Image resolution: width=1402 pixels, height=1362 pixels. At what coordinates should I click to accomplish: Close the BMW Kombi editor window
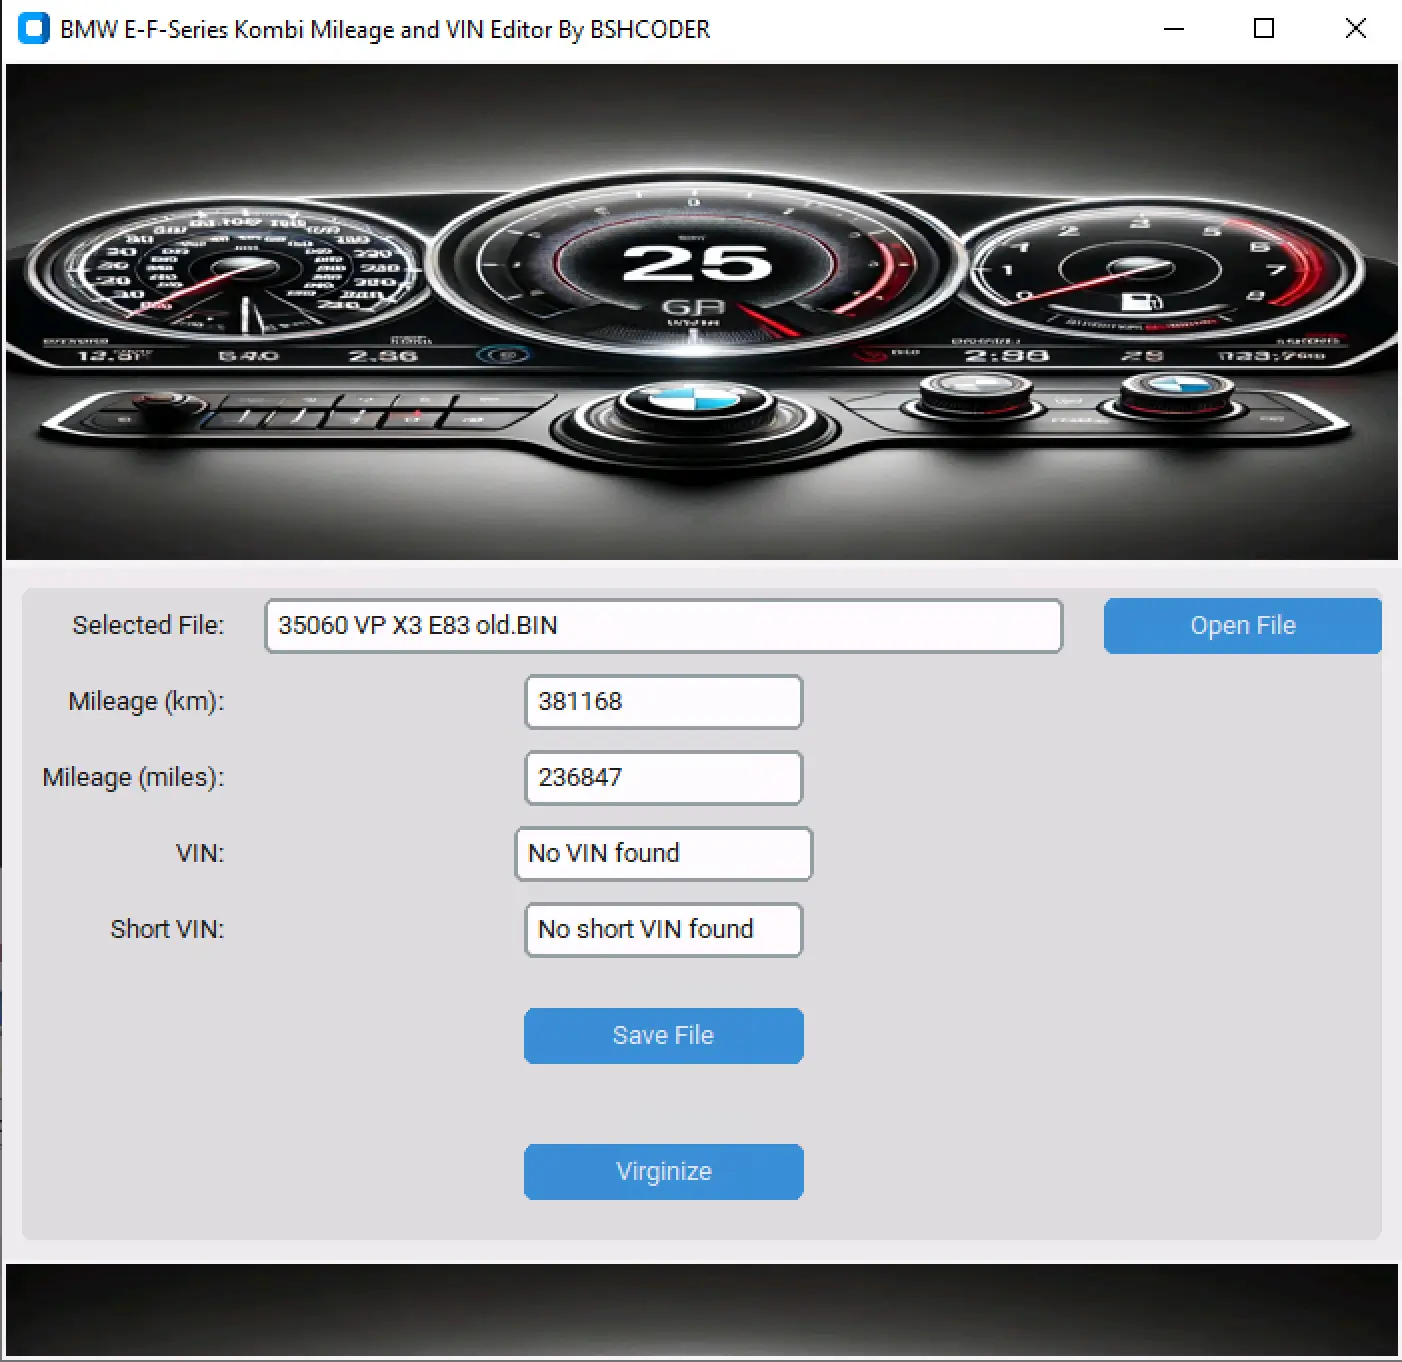point(1355,29)
